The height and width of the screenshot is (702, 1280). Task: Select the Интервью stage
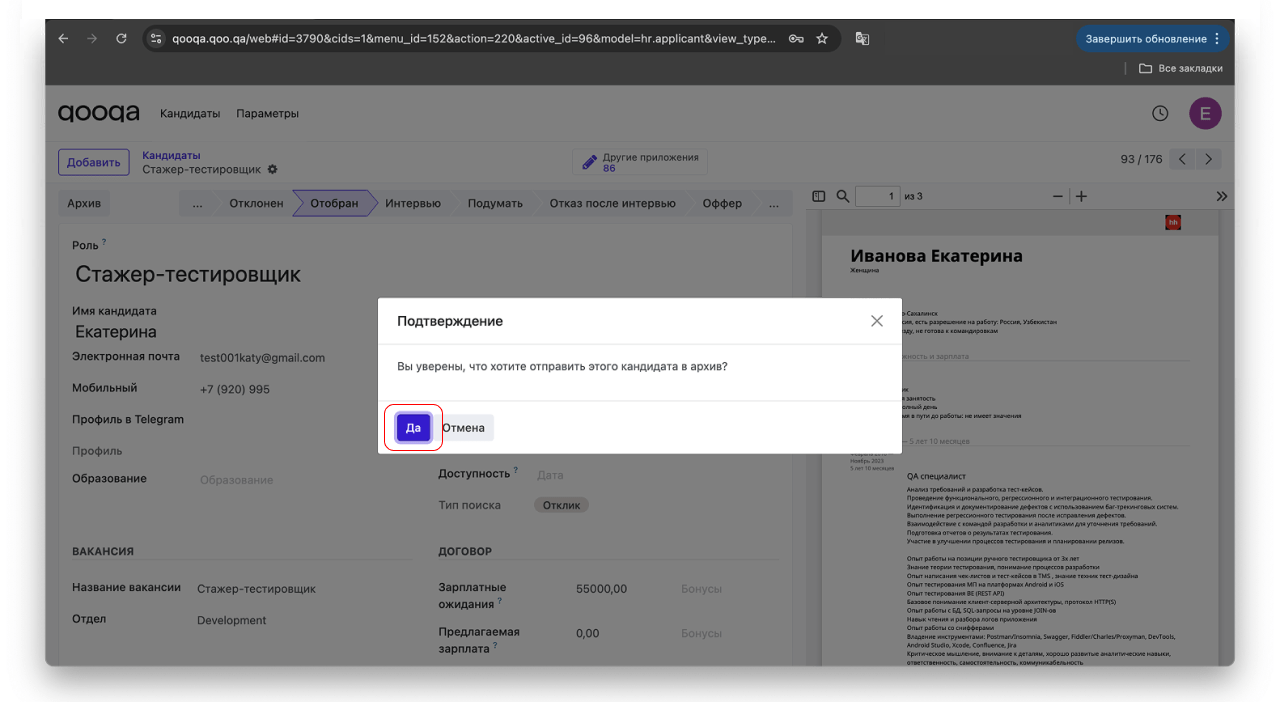click(413, 203)
